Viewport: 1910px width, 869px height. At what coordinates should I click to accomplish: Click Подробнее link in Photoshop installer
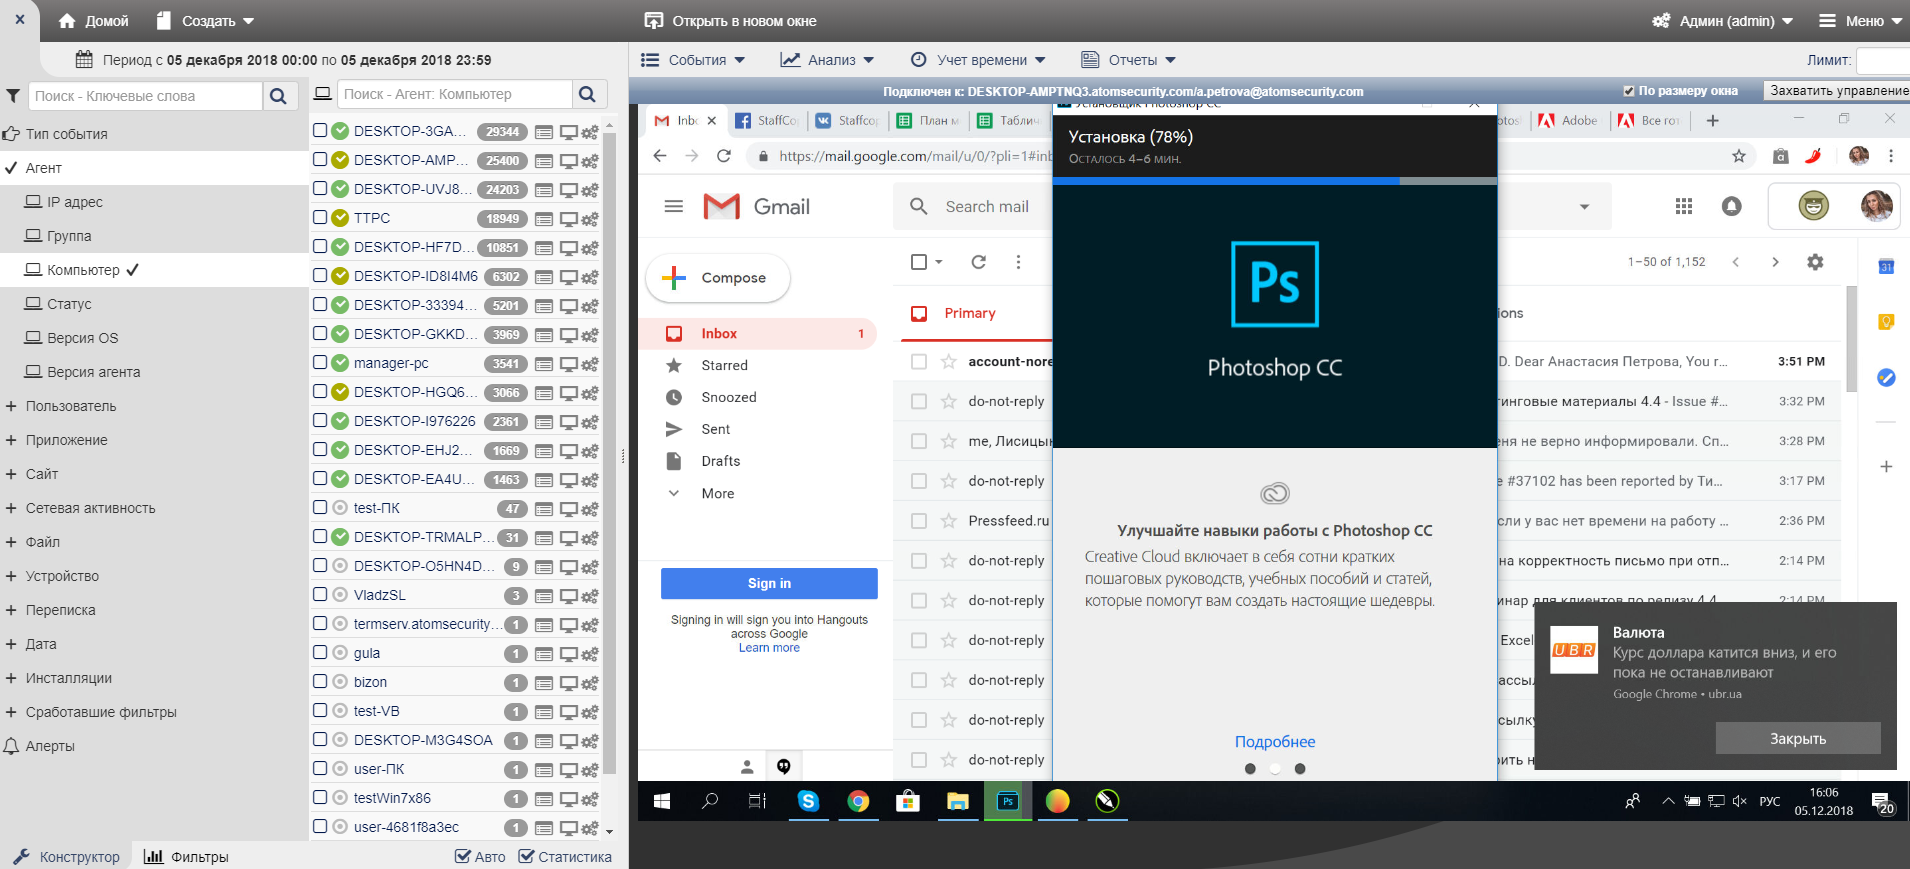coord(1275,742)
